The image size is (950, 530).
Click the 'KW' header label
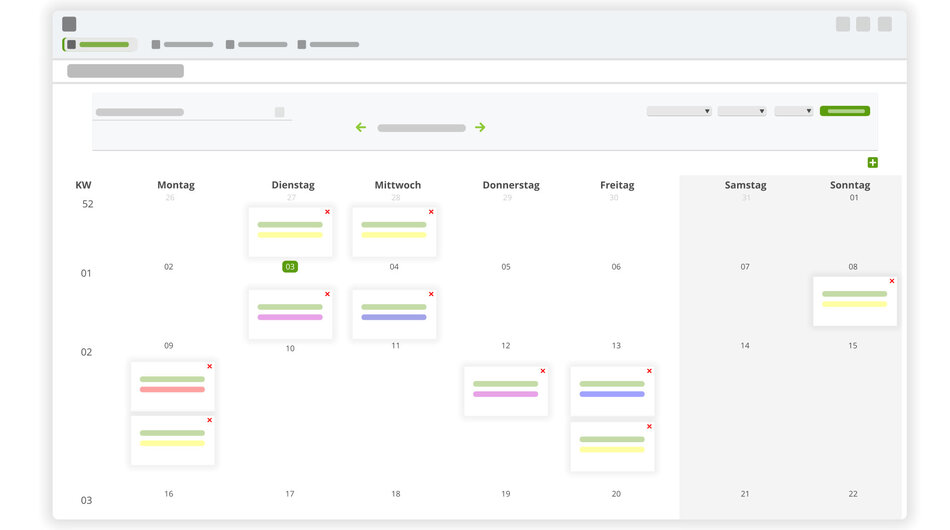(83, 185)
